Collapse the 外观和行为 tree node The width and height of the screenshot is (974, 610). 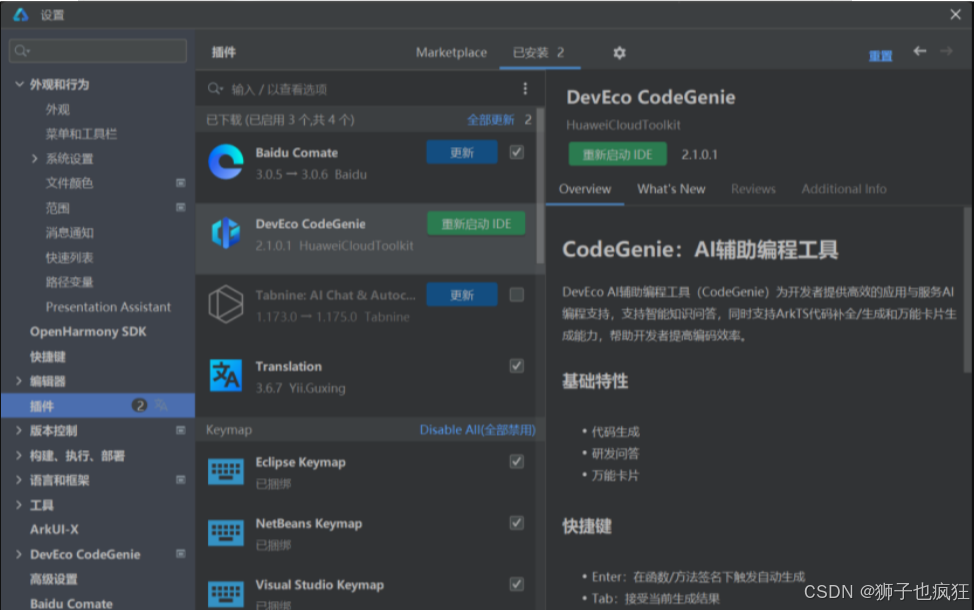click(19, 84)
